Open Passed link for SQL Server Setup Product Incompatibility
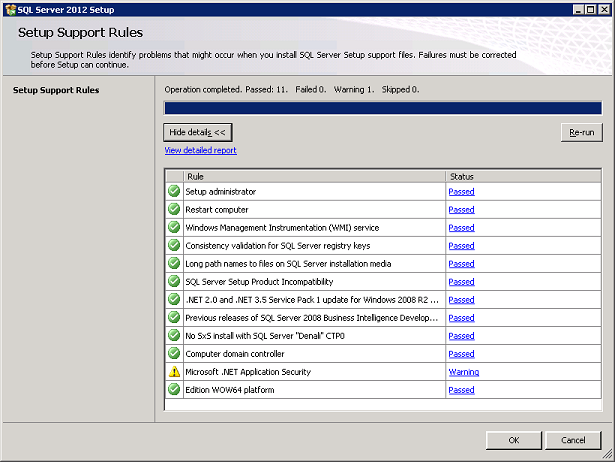The width and height of the screenshot is (615, 462). click(x=461, y=282)
